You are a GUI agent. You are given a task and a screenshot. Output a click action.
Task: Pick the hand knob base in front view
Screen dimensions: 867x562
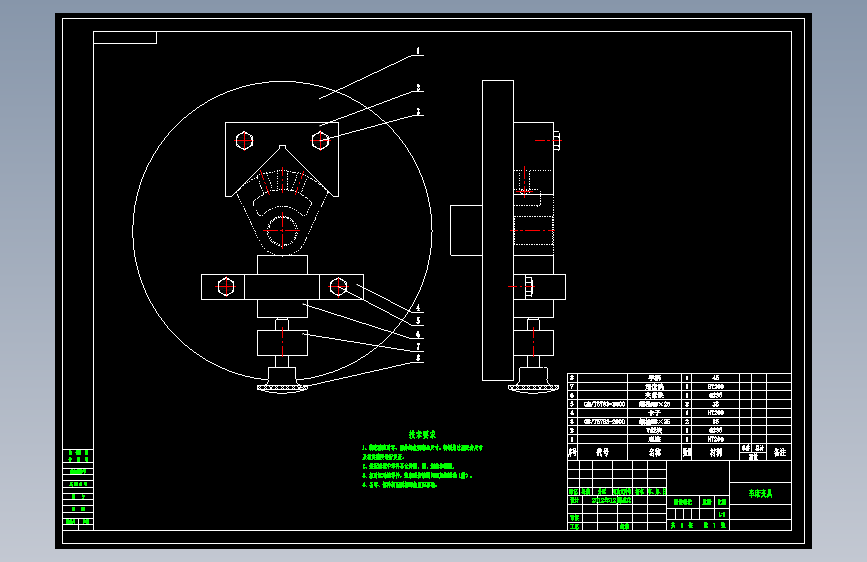[x=283, y=387]
